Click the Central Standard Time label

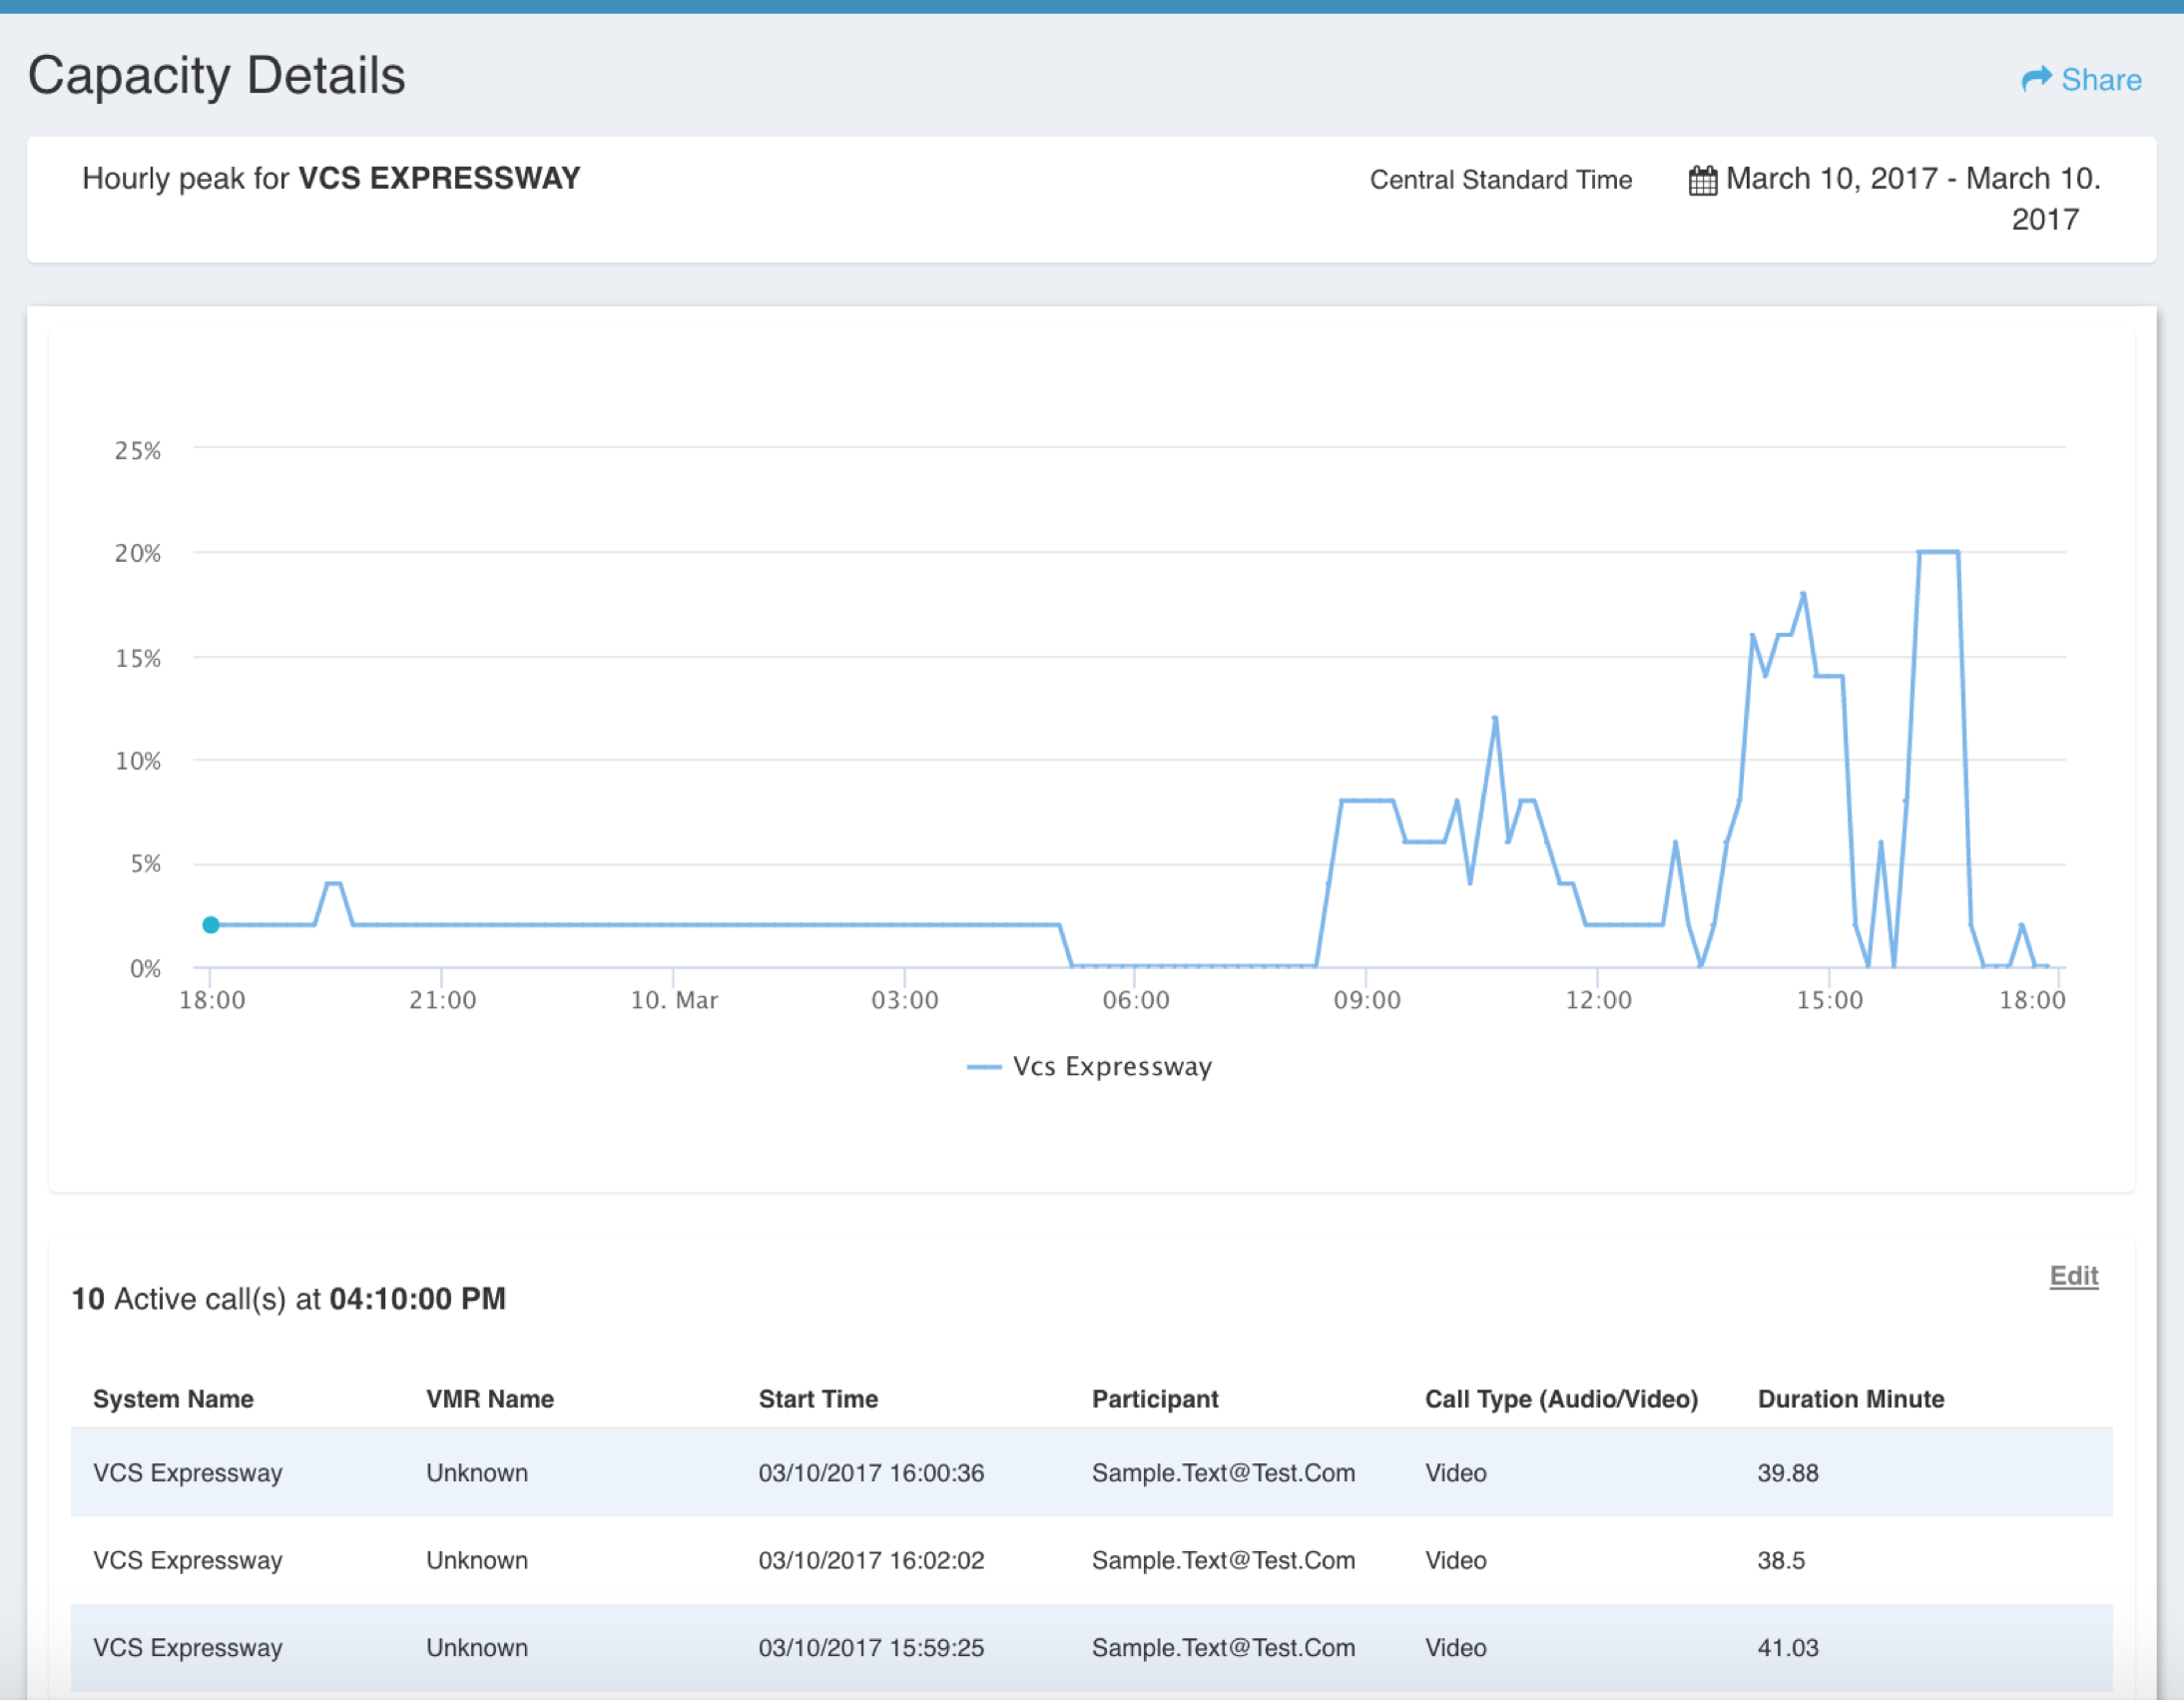pos(1500,180)
